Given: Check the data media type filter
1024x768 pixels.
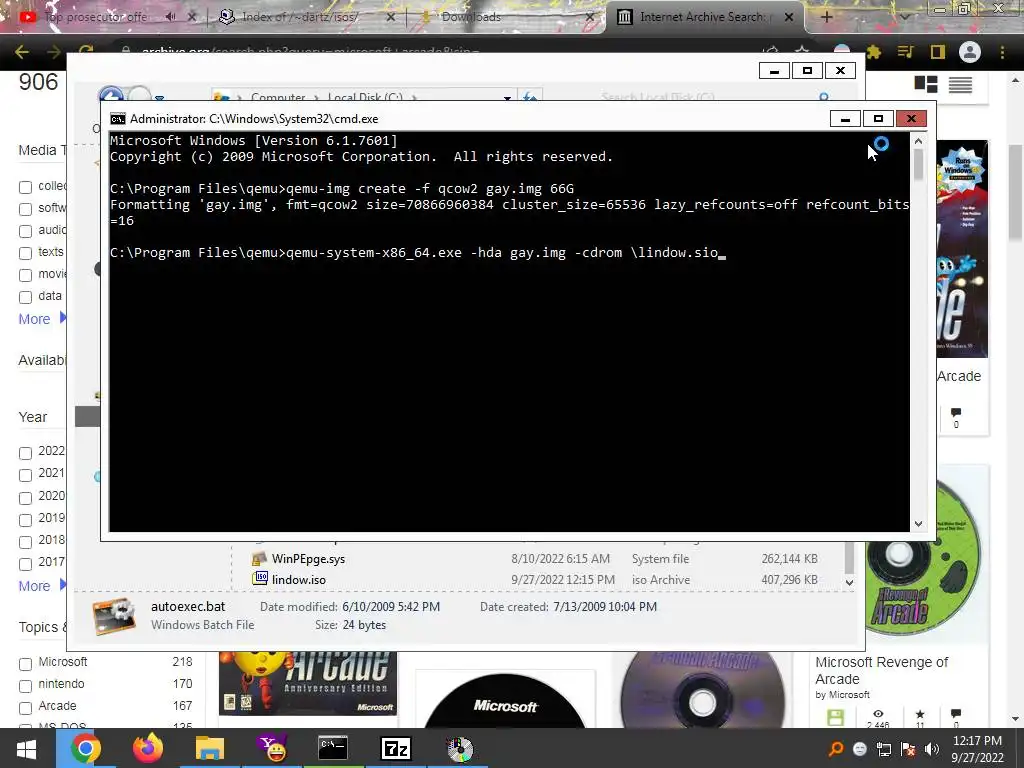Looking at the screenshot, I should tap(25, 297).
